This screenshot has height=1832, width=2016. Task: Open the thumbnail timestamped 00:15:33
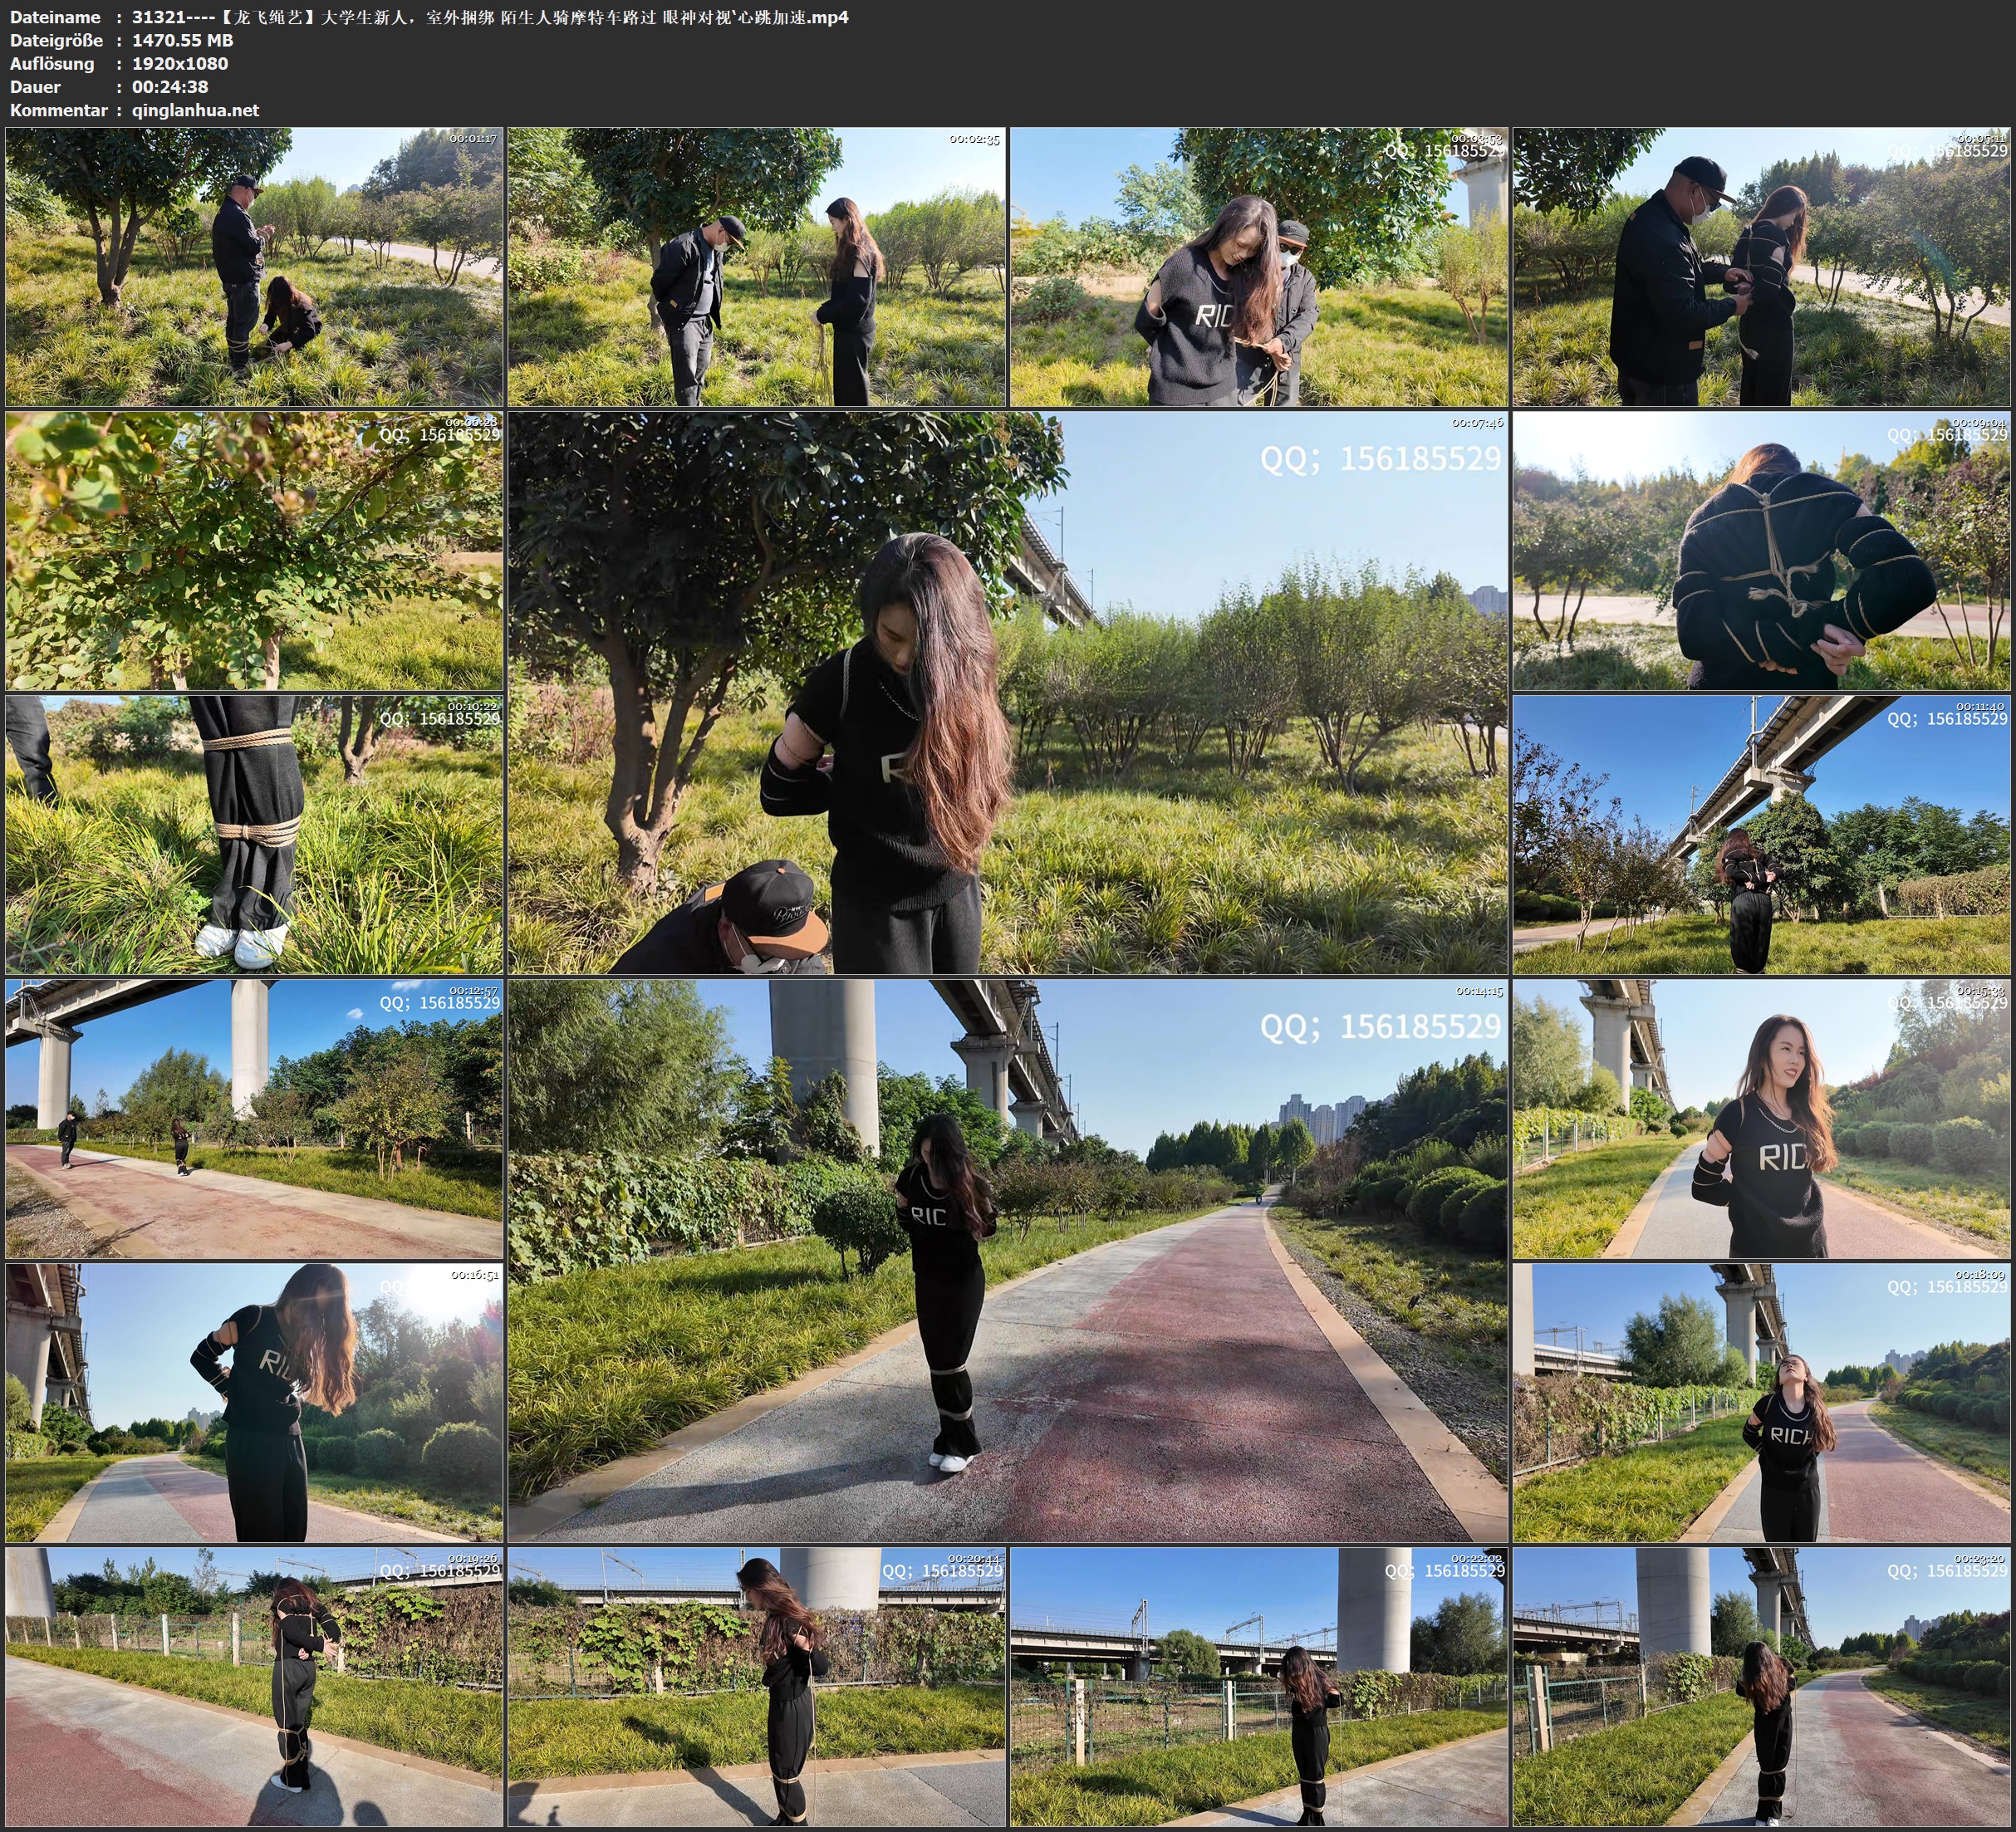(x=1762, y=1119)
